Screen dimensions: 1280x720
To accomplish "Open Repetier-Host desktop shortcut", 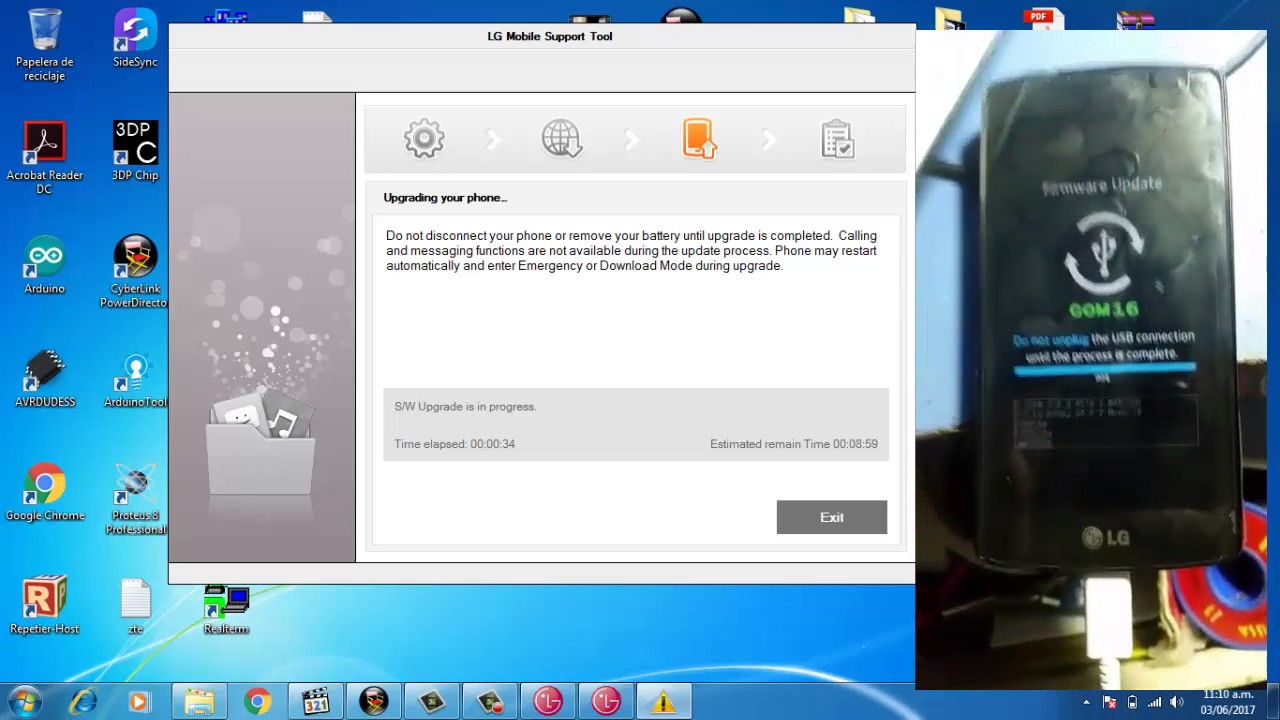I will coord(45,605).
